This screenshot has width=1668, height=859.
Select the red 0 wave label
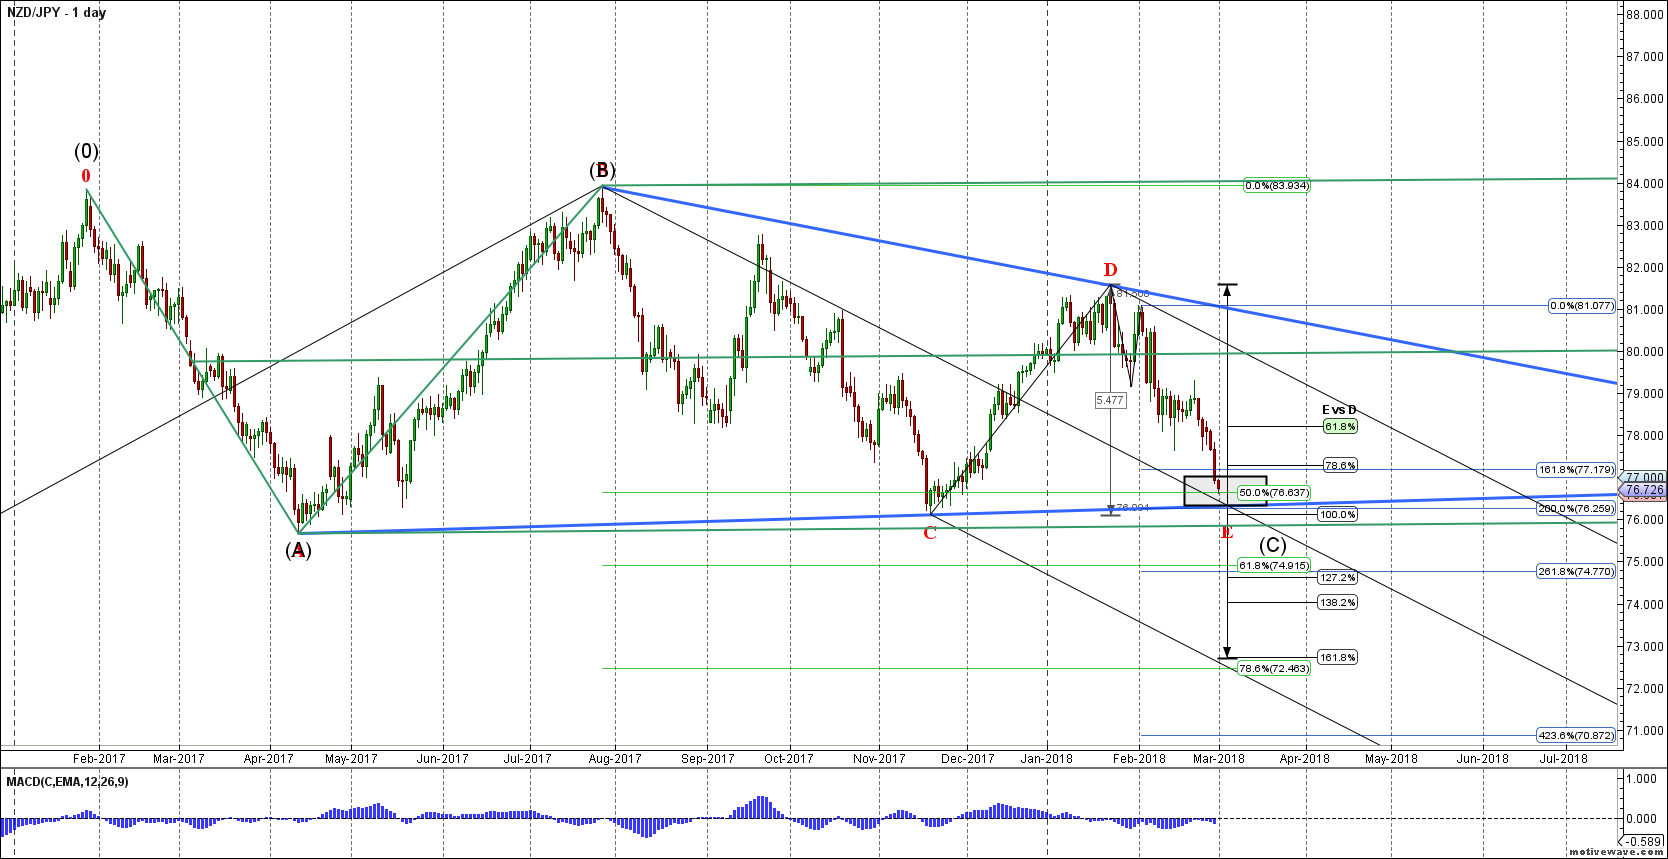pyautogui.click(x=86, y=176)
